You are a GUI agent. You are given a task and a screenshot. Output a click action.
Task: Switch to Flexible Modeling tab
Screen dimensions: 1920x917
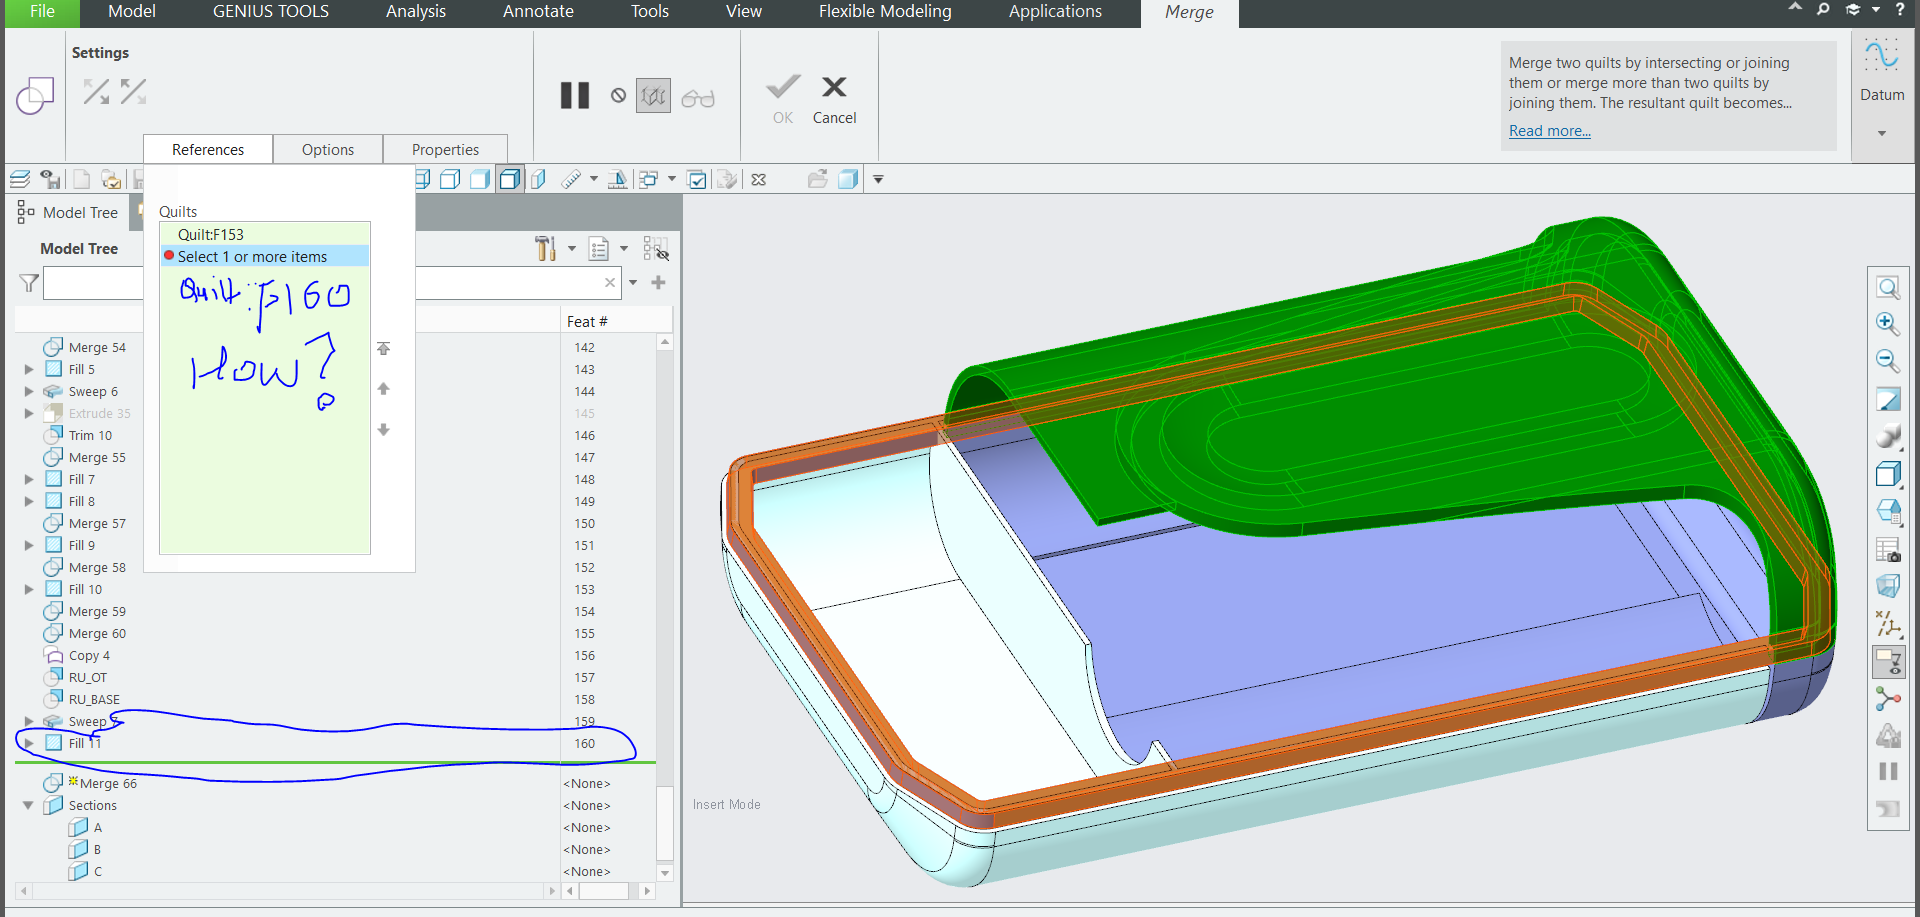[x=885, y=12]
